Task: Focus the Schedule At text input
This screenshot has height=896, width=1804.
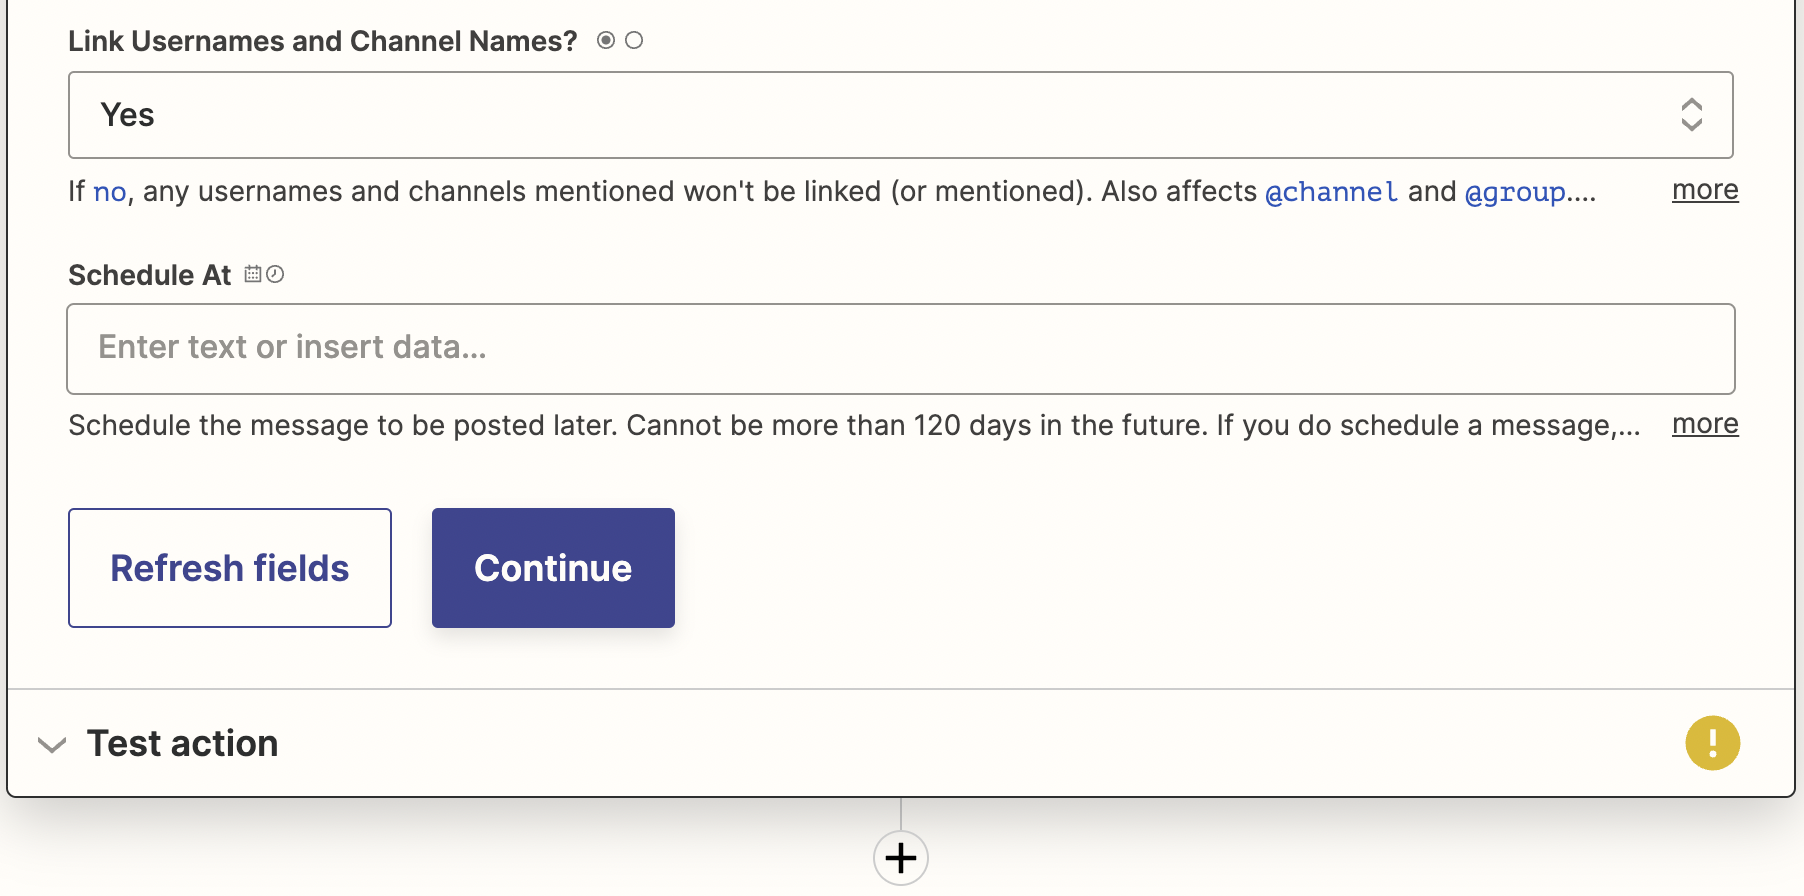Action: [x=900, y=349]
